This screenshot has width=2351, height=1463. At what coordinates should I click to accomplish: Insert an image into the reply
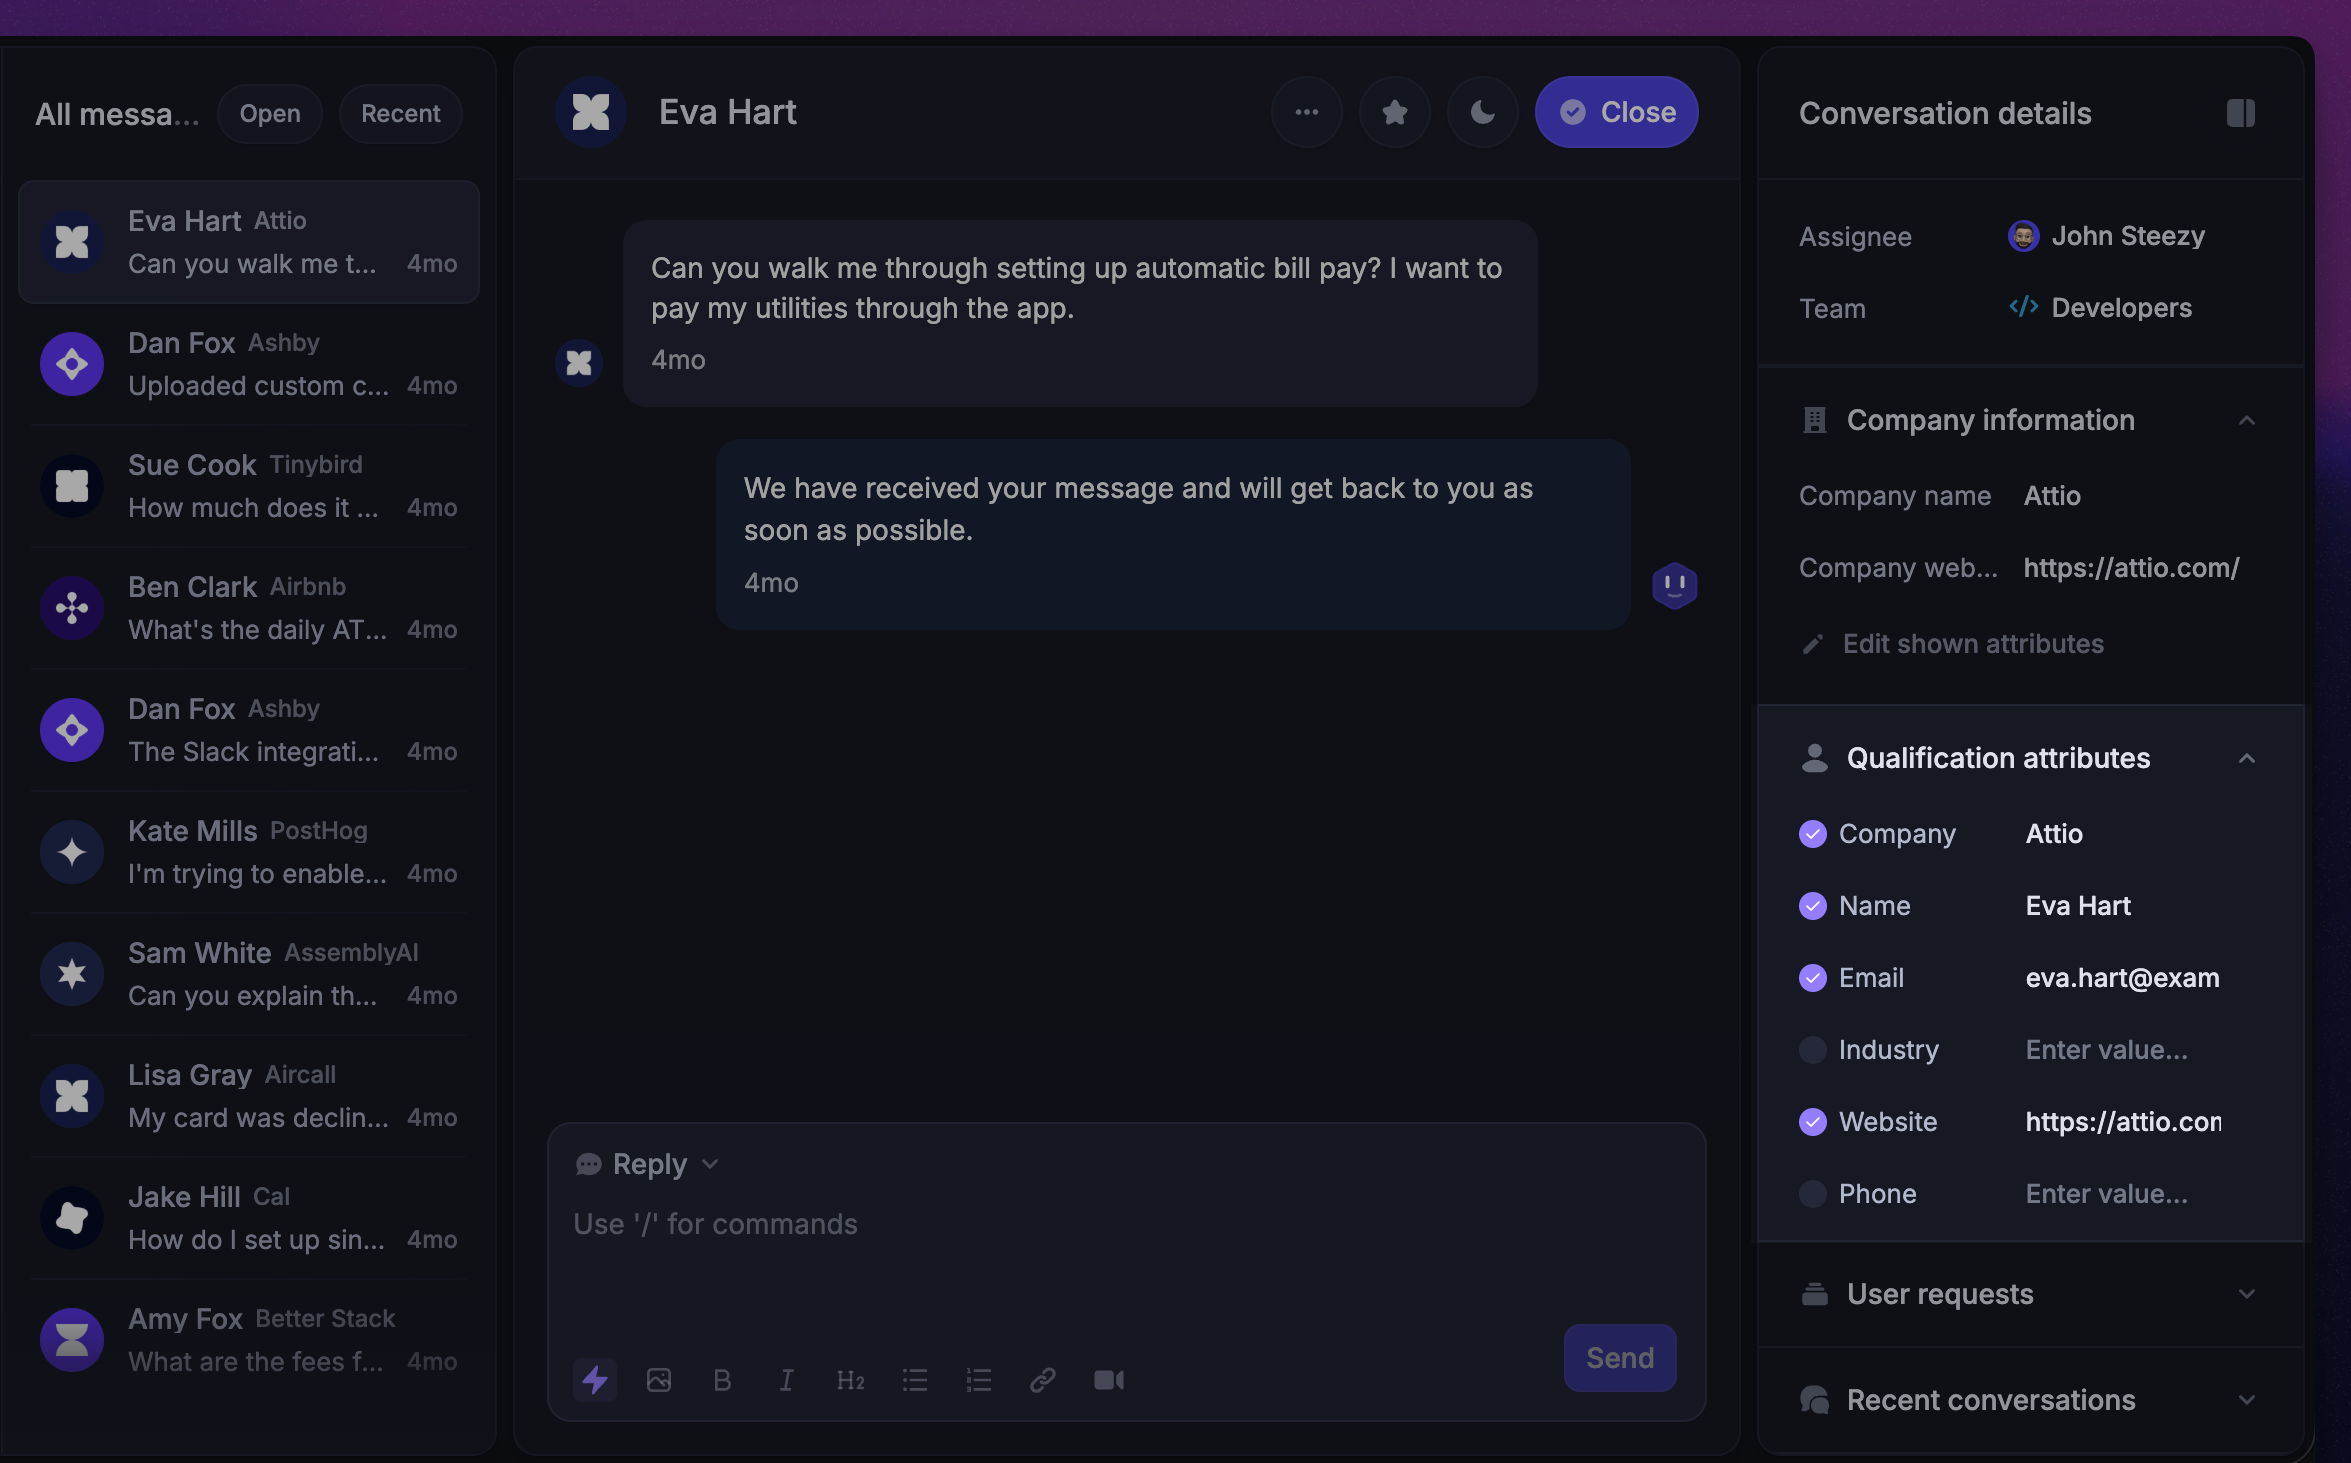[659, 1380]
